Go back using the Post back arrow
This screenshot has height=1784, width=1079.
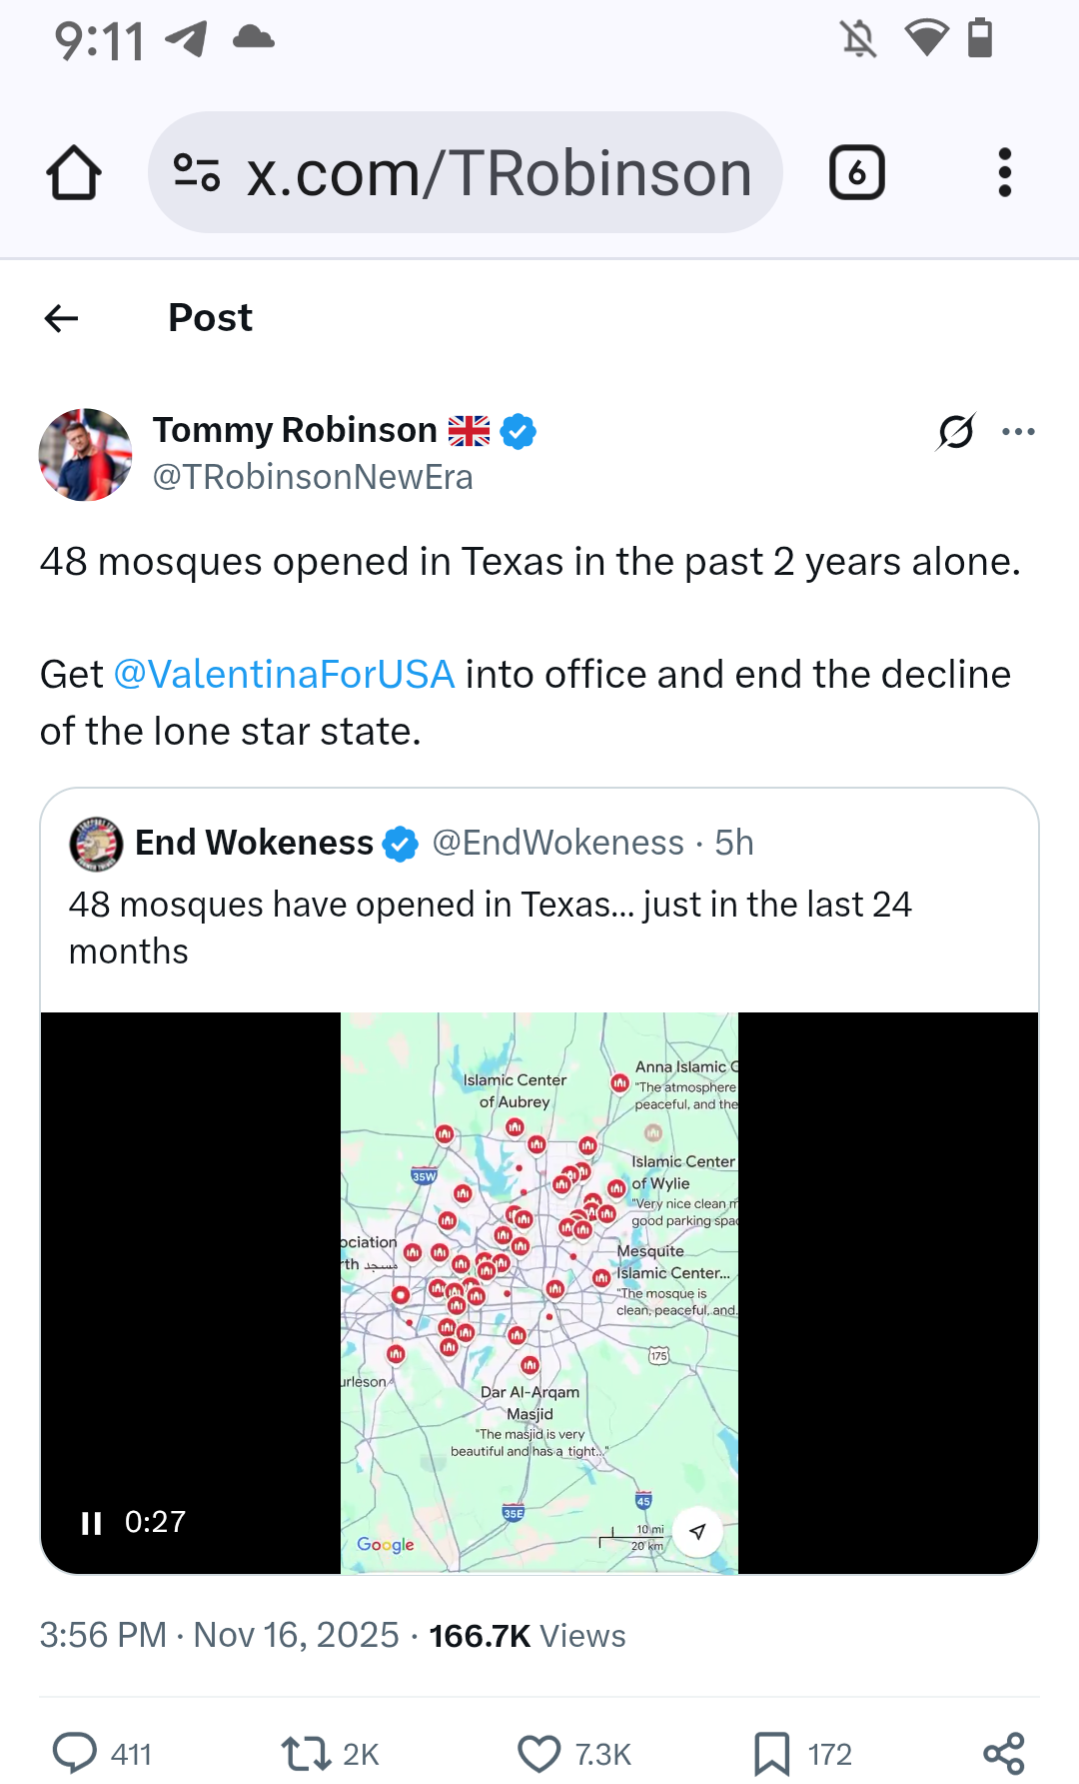click(62, 318)
